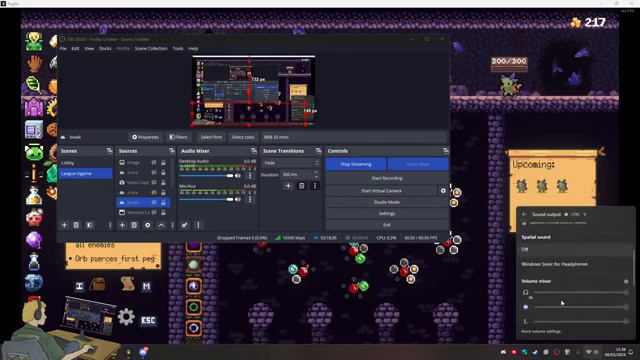Remove scene transition with trash icon
The height and width of the screenshot is (360, 640).
(x=302, y=186)
